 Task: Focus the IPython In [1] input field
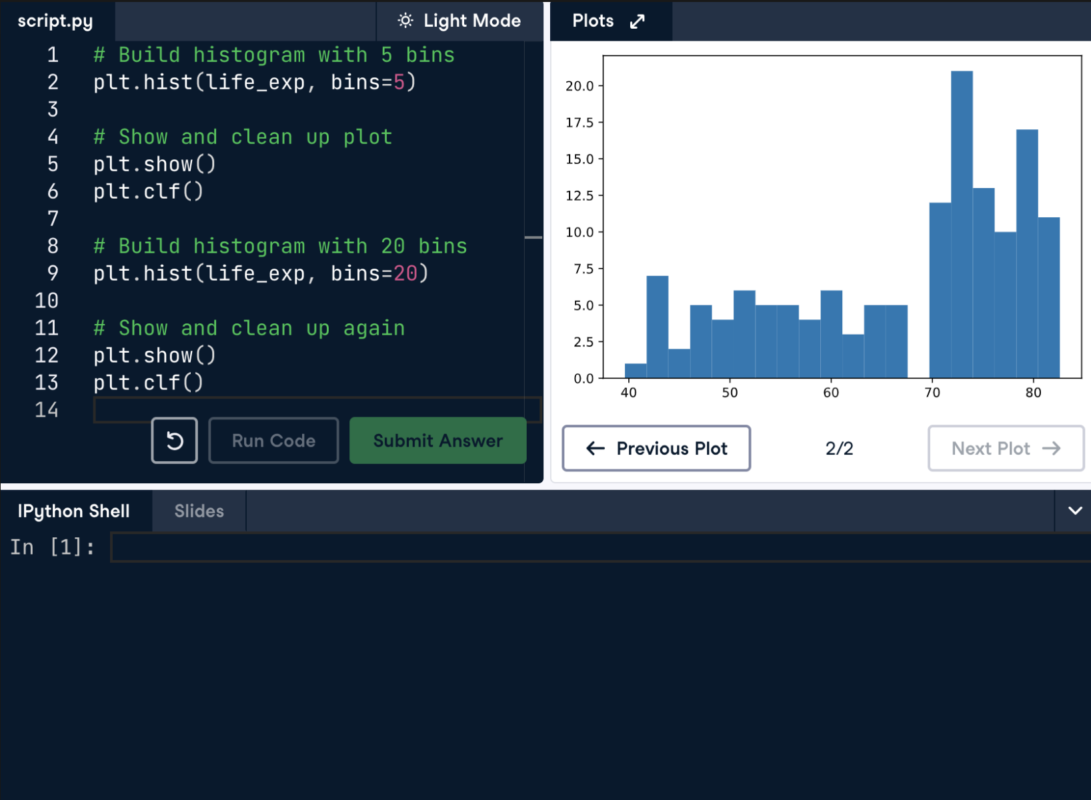coord(600,547)
